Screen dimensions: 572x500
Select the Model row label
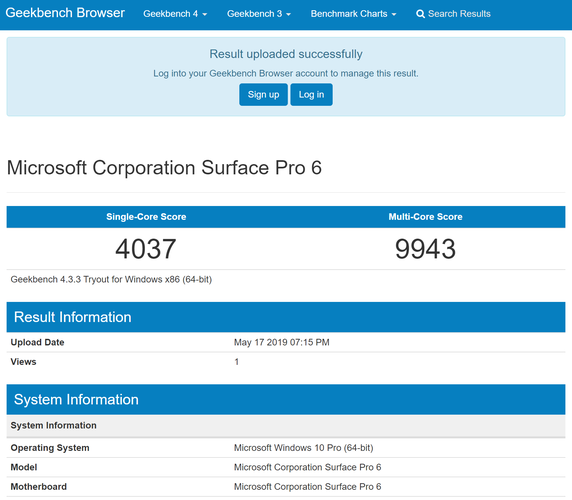pyautogui.click(x=24, y=467)
